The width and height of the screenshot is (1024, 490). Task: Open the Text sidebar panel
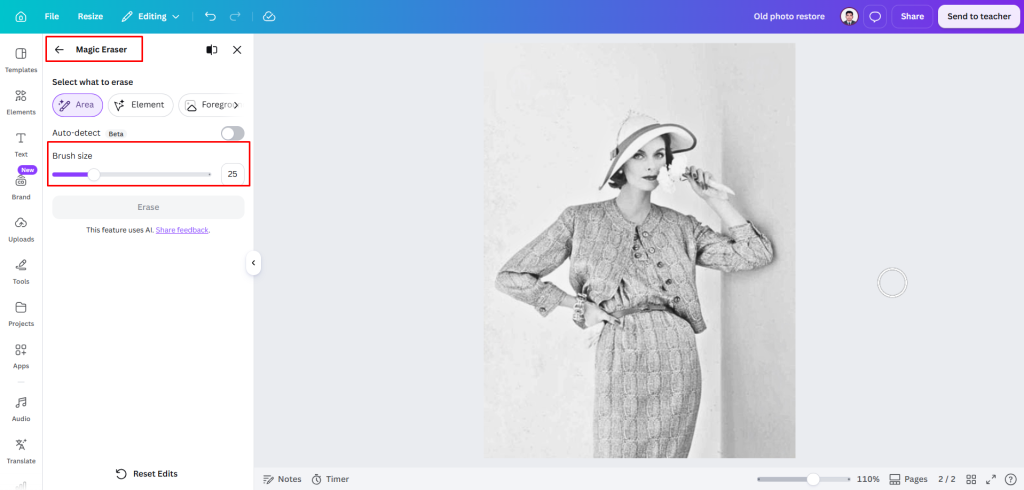pos(21,145)
